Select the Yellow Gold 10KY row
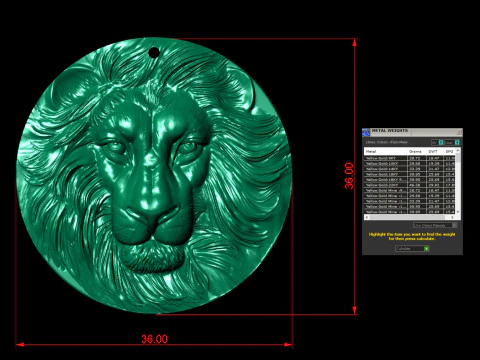The image size is (480, 360). 409,164
